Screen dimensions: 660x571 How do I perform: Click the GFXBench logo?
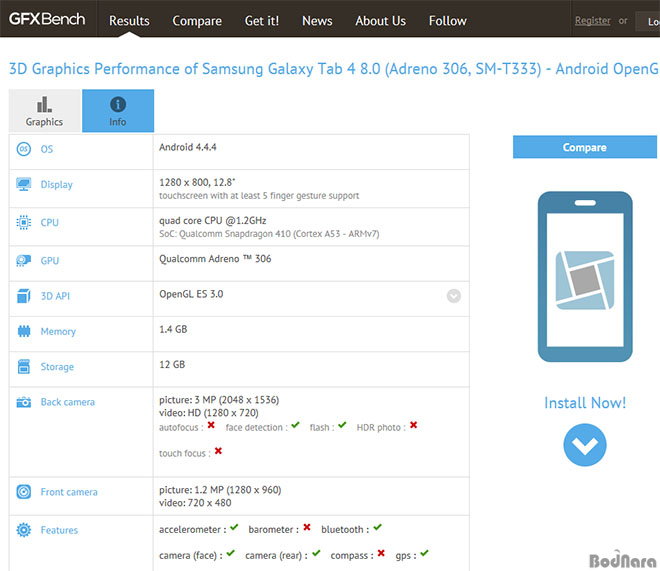coord(47,19)
